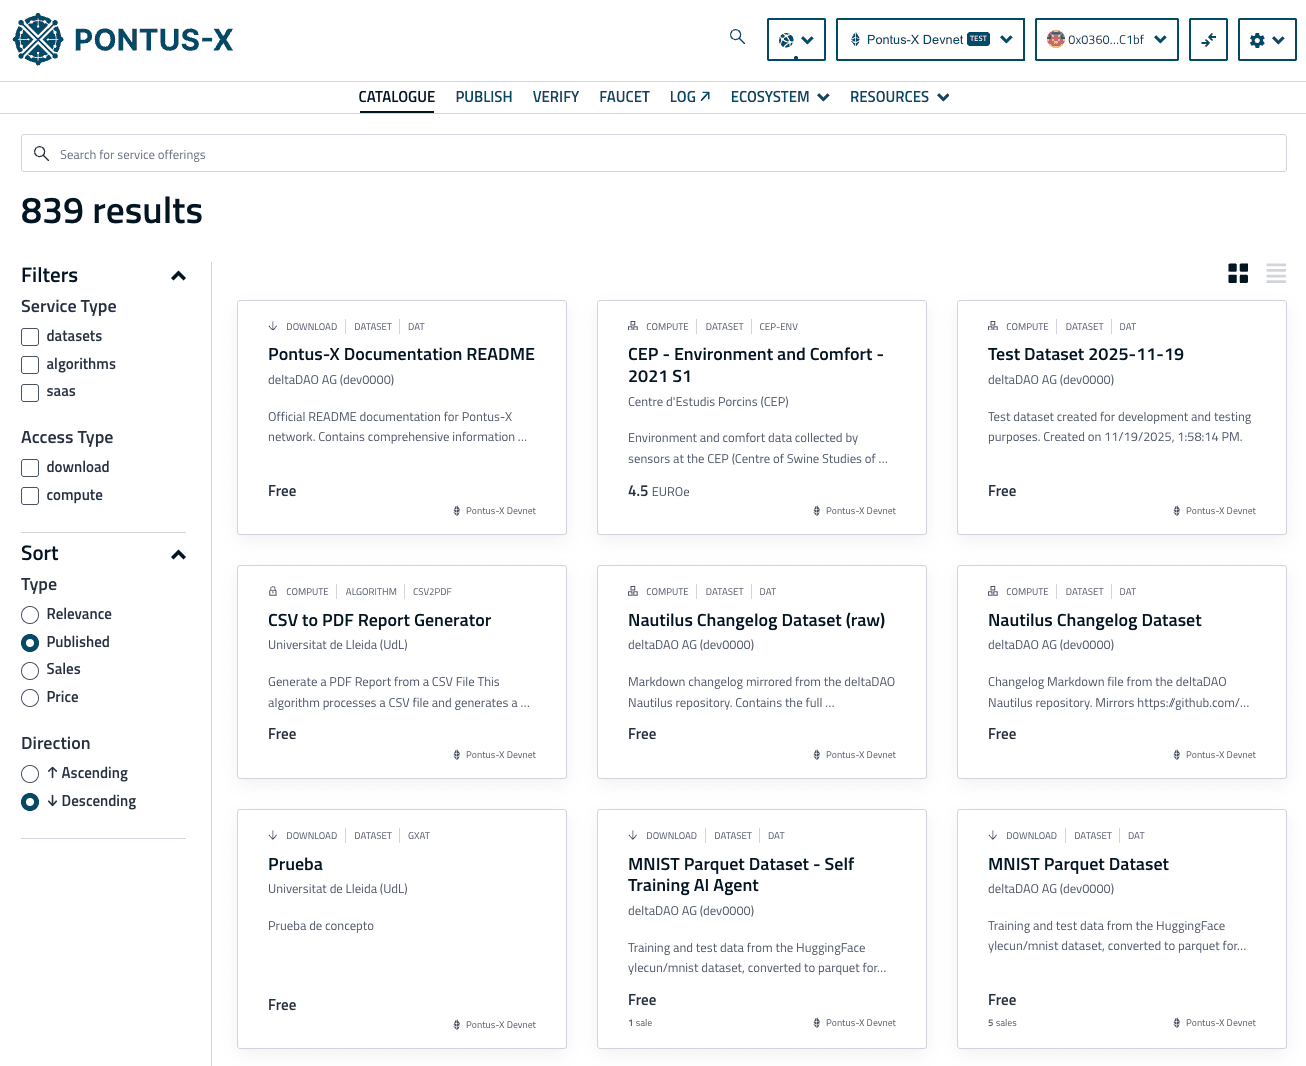
Task: Open the MNIST Parquet Dataset card
Action: [x=1078, y=863]
